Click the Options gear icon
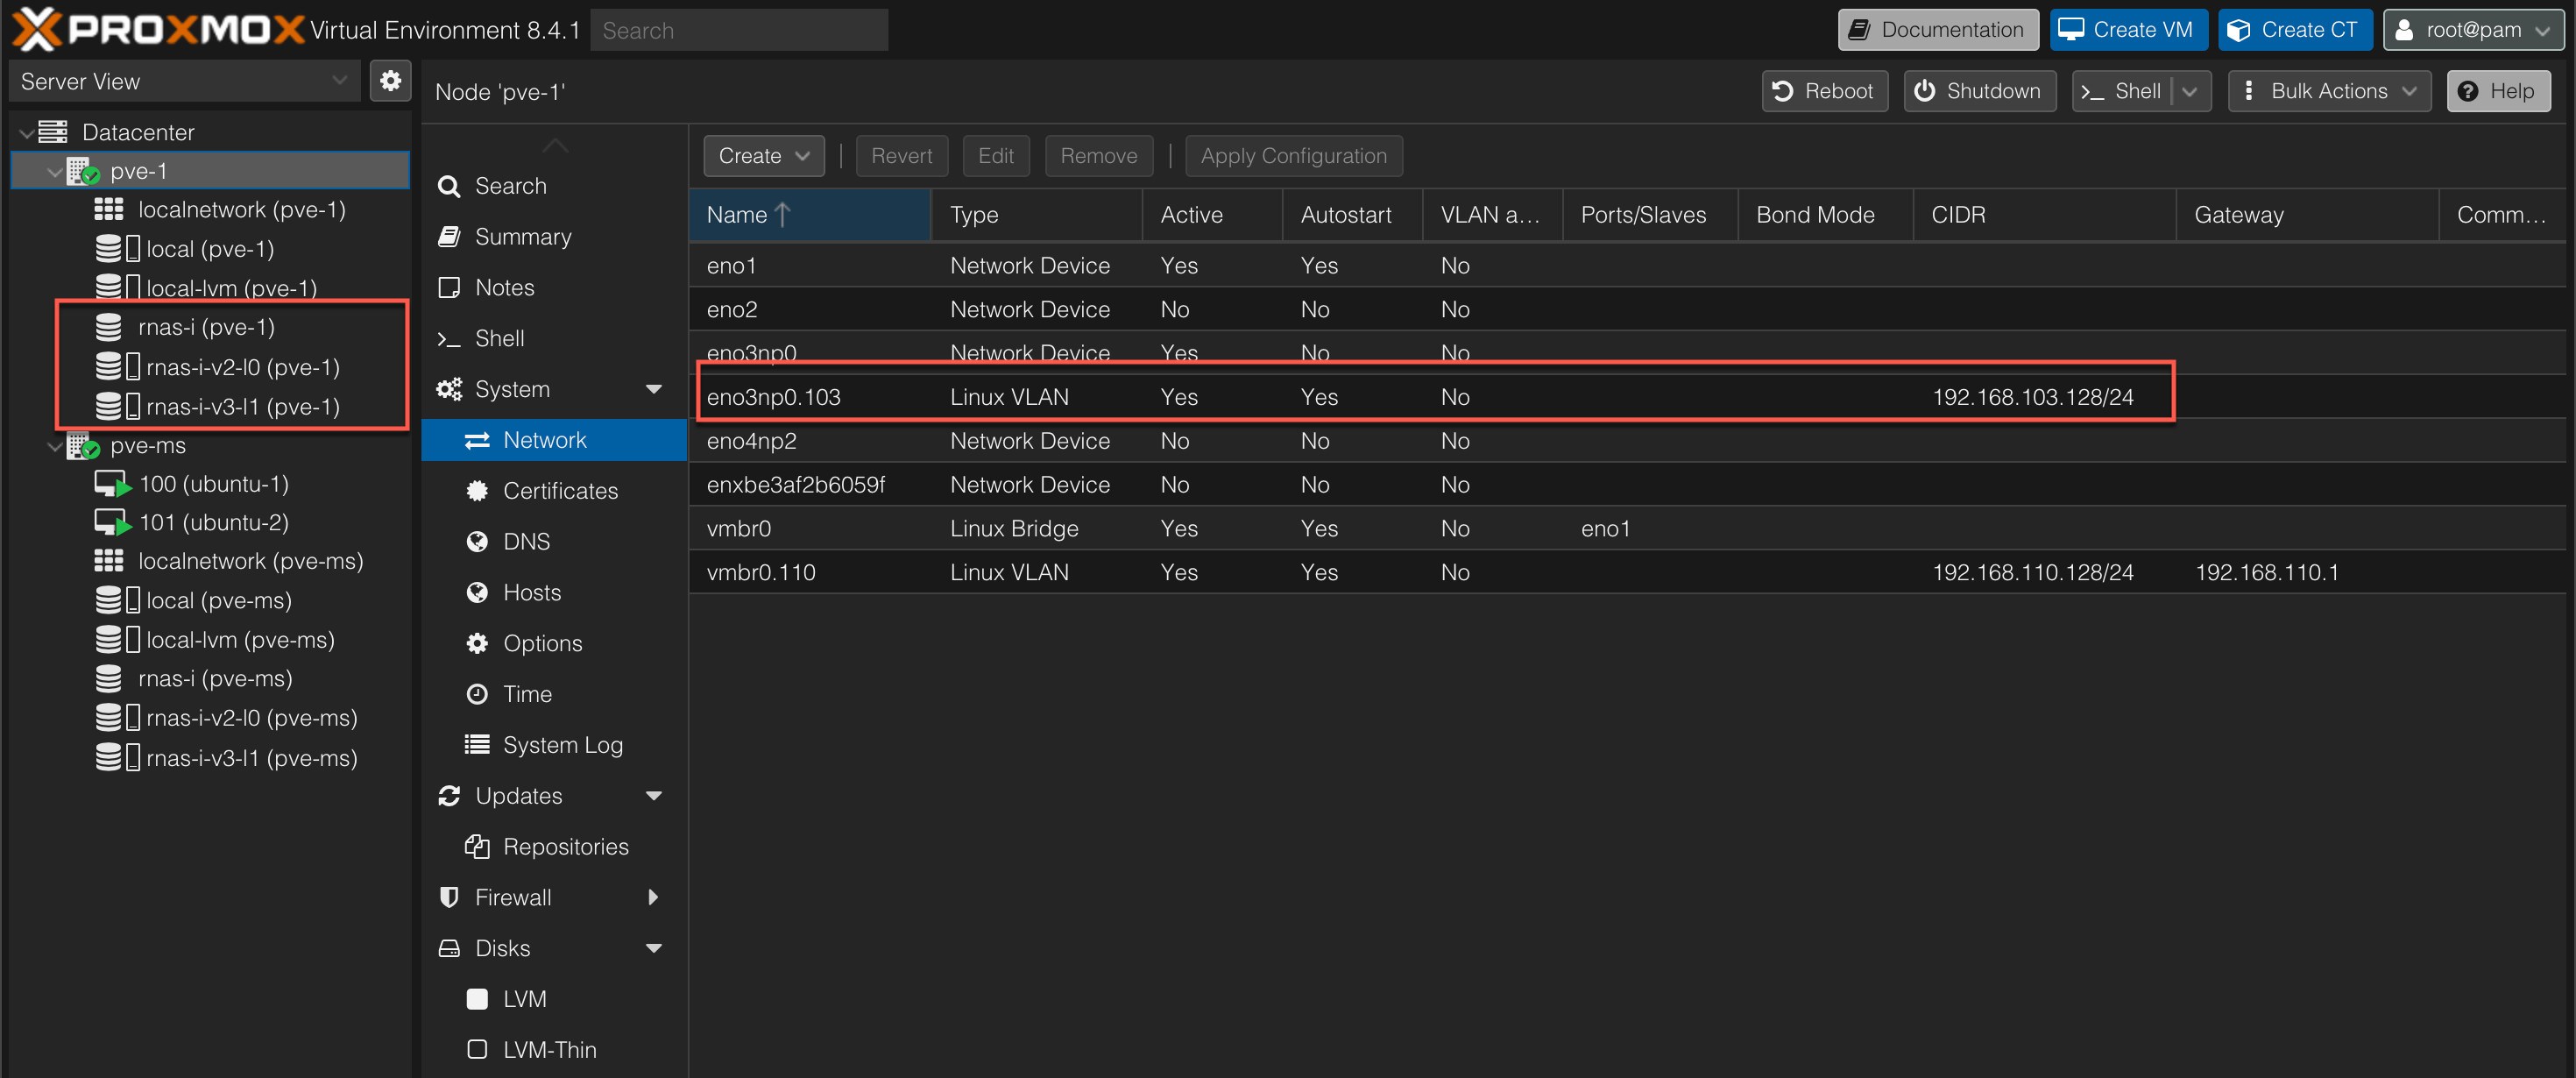The image size is (2576, 1078). (477, 643)
